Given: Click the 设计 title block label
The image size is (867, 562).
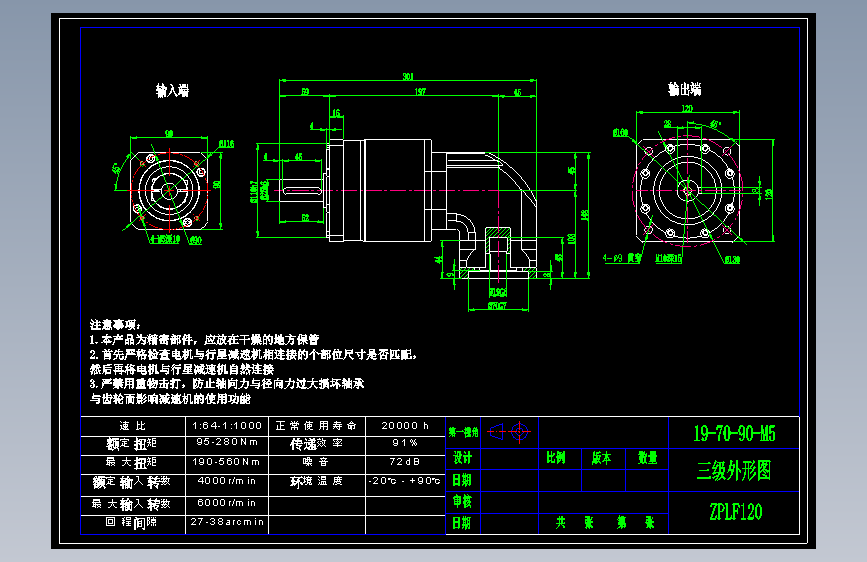Looking at the screenshot, I should [x=462, y=458].
